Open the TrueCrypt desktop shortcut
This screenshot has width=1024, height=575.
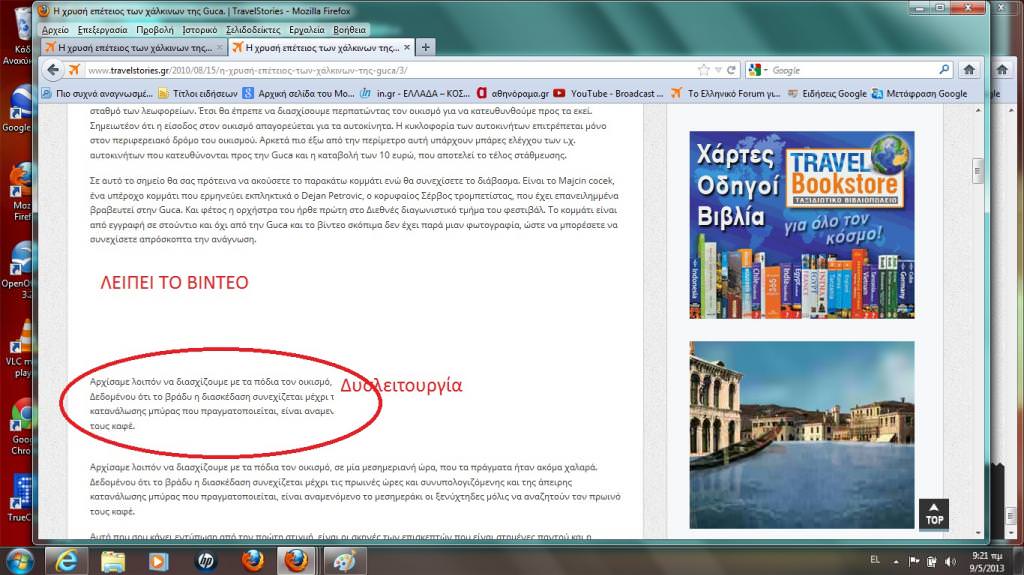tap(21, 498)
